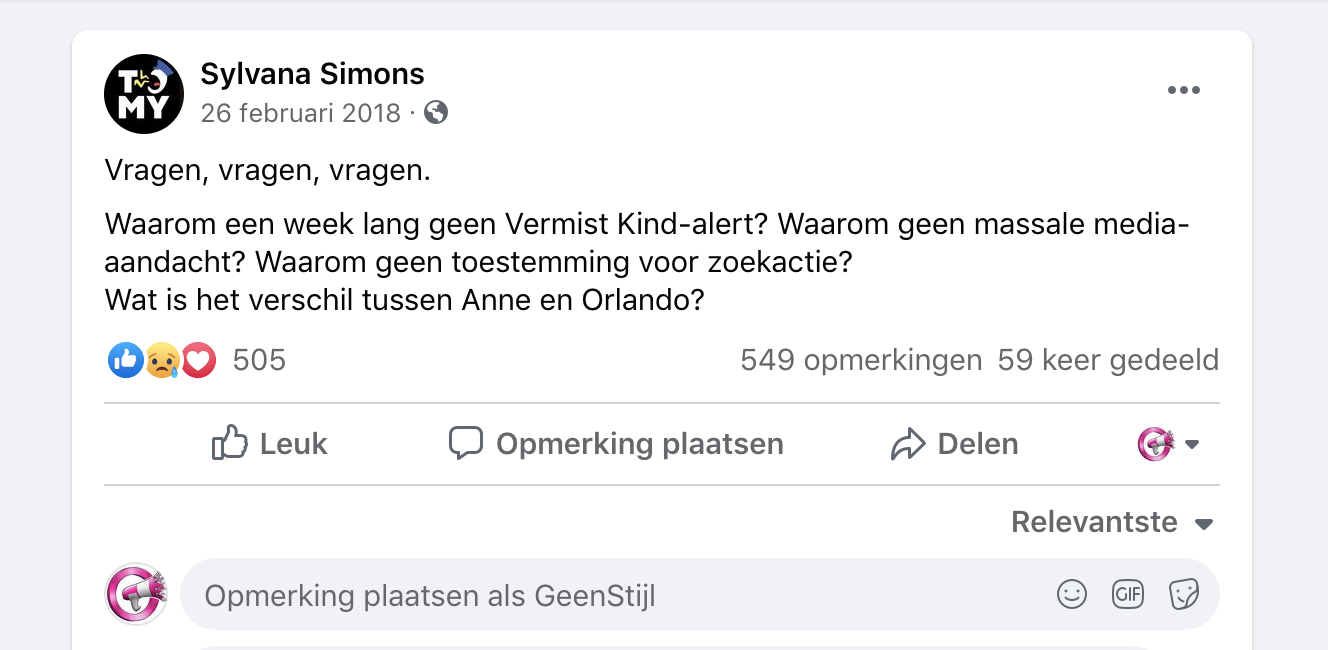The width and height of the screenshot is (1328, 650).
Task: Click the Opmerking plaatsen comment button
Action: pos(616,444)
